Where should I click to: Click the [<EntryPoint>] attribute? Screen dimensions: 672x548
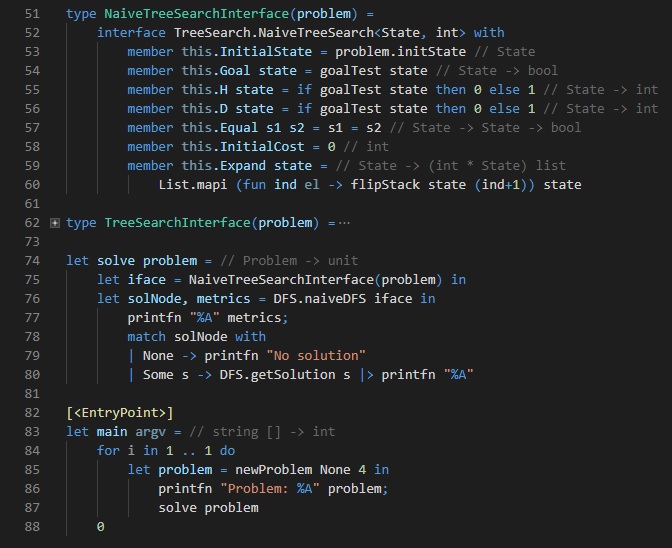119,412
